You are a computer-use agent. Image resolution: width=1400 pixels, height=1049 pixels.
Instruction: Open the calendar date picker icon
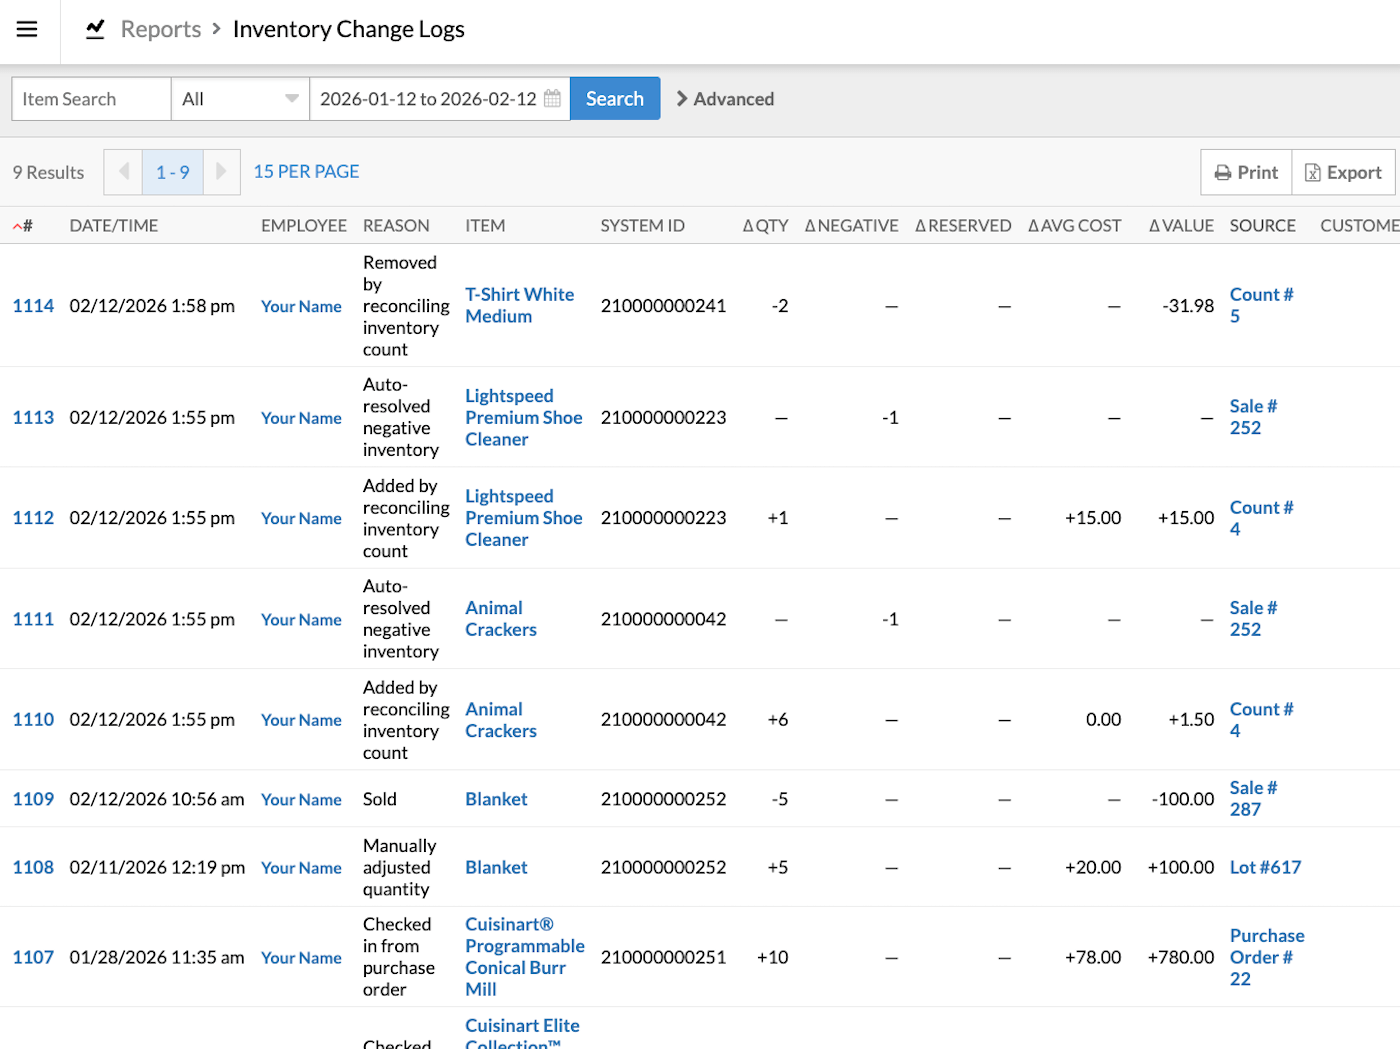[x=552, y=99]
